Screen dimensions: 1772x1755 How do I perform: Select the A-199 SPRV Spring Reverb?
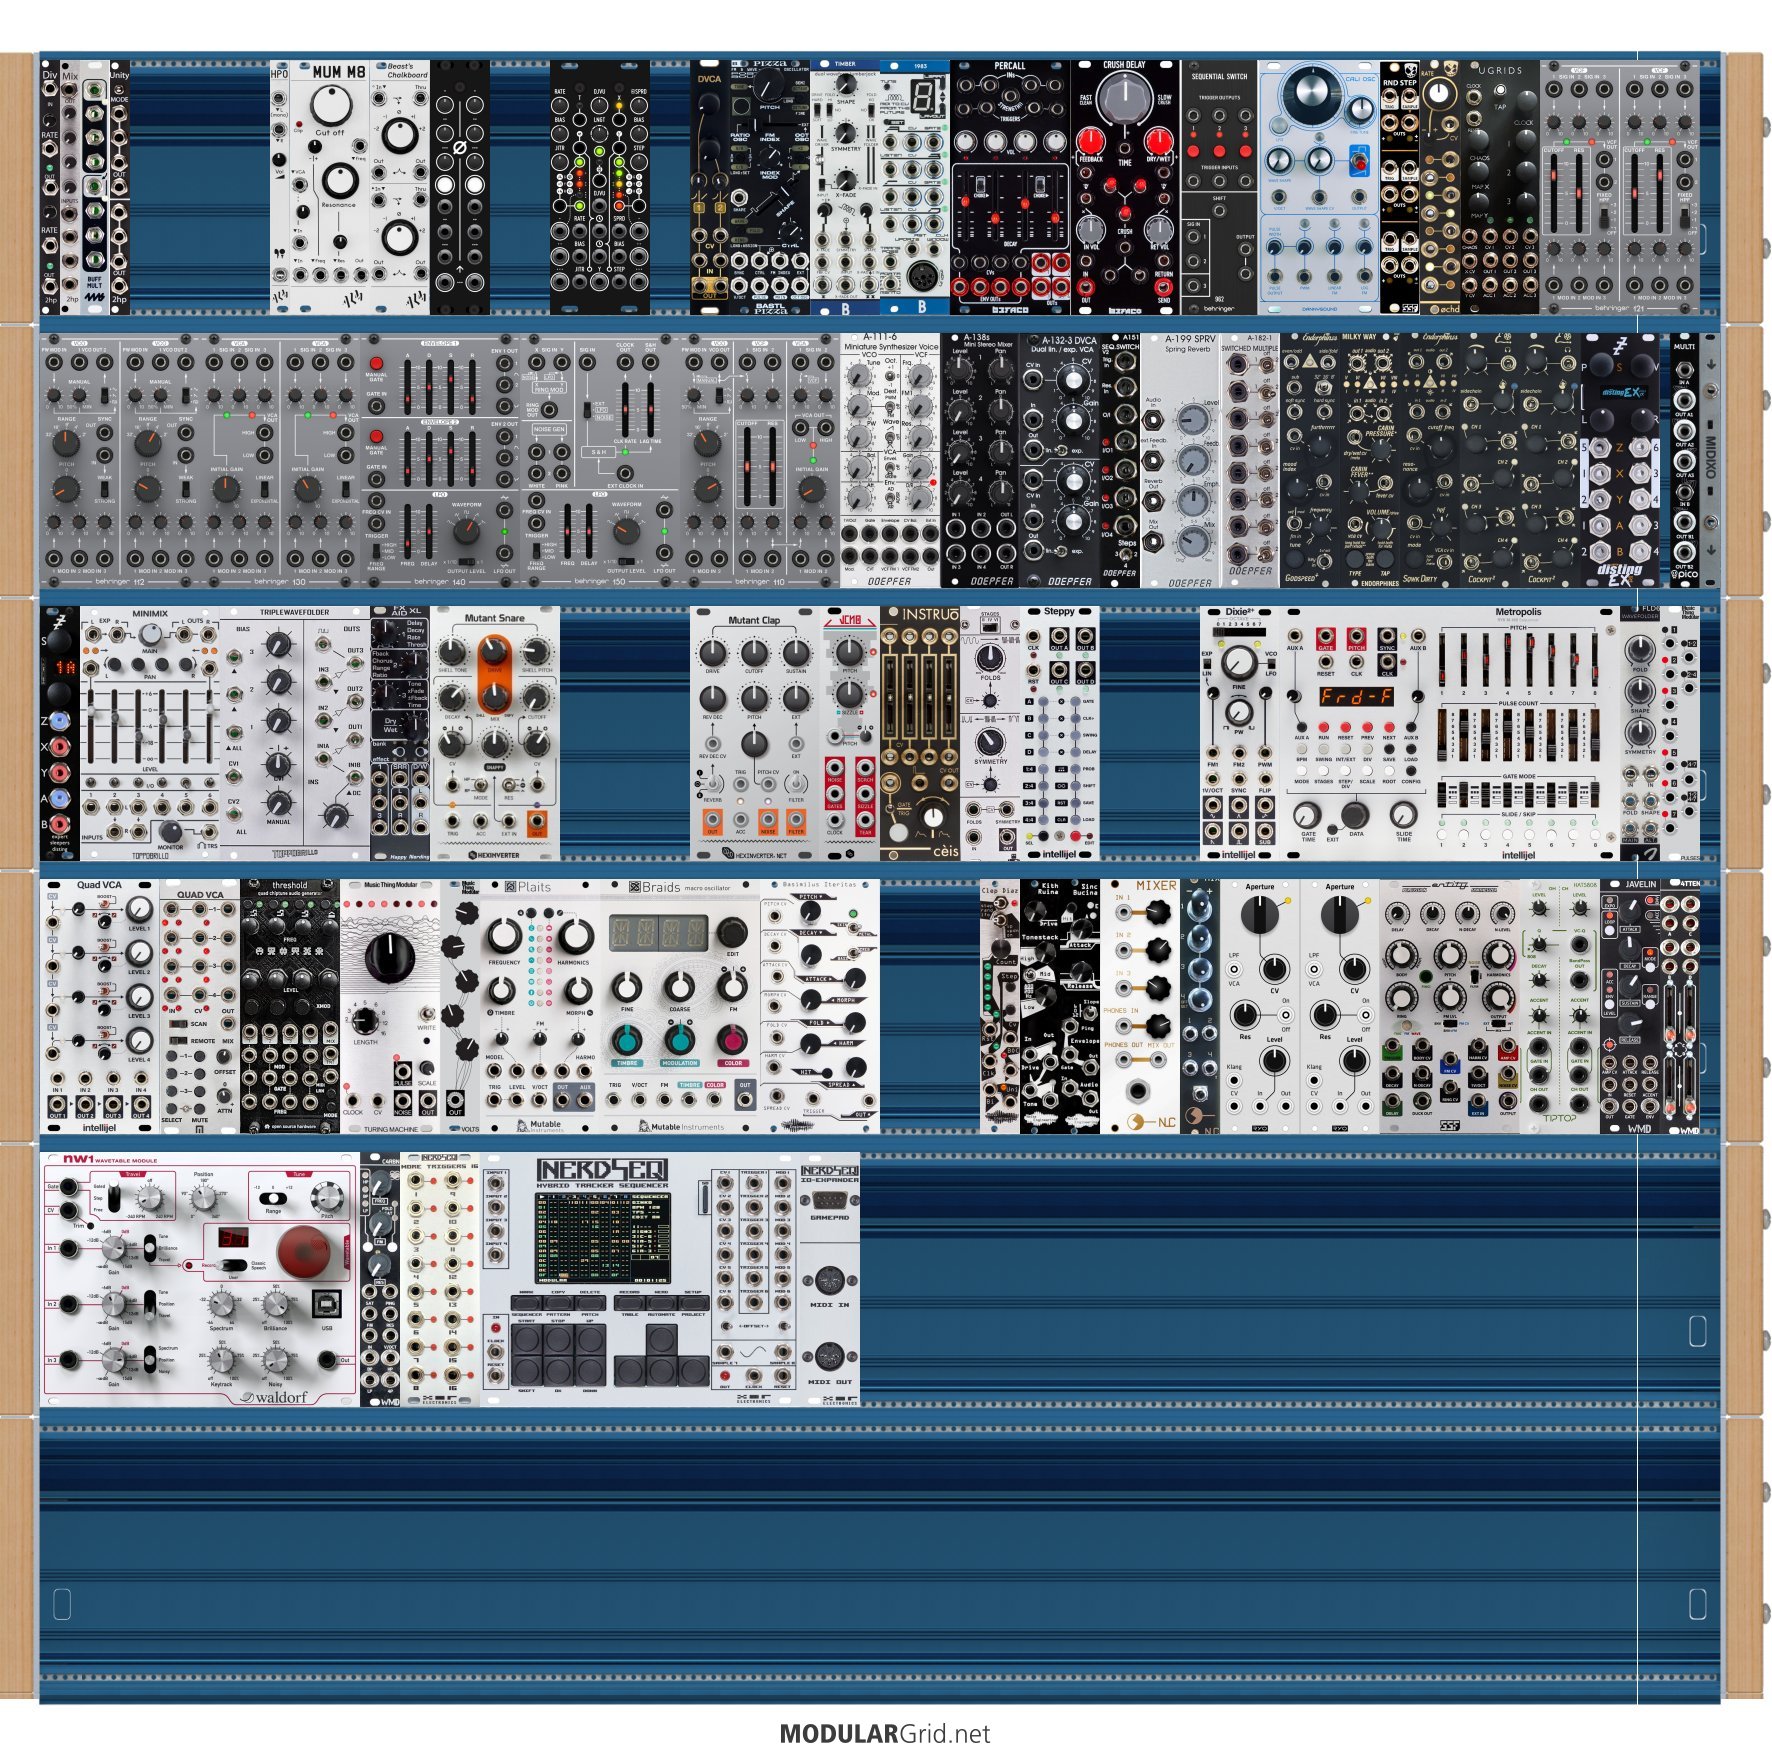click(1190, 461)
